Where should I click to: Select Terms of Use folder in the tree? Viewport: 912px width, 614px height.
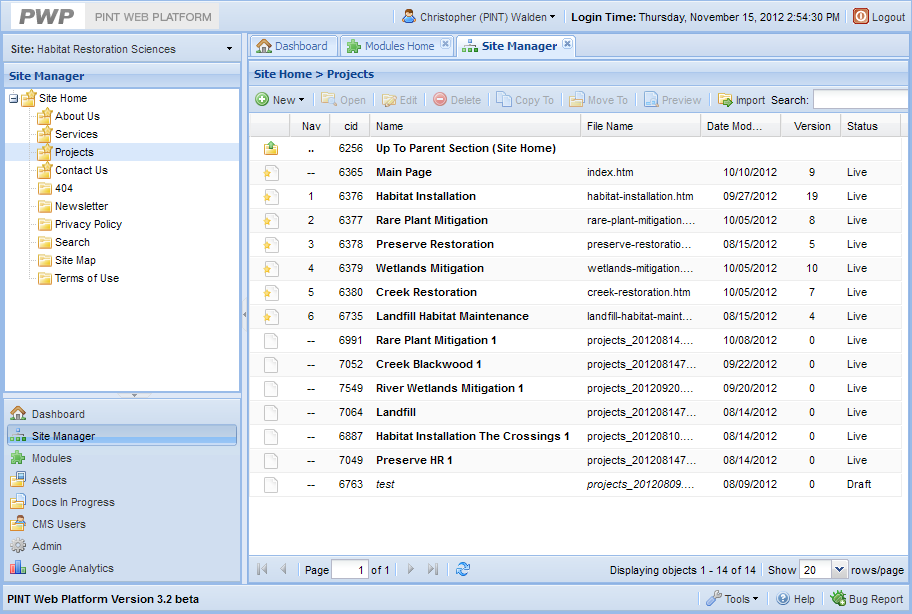click(x=87, y=279)
